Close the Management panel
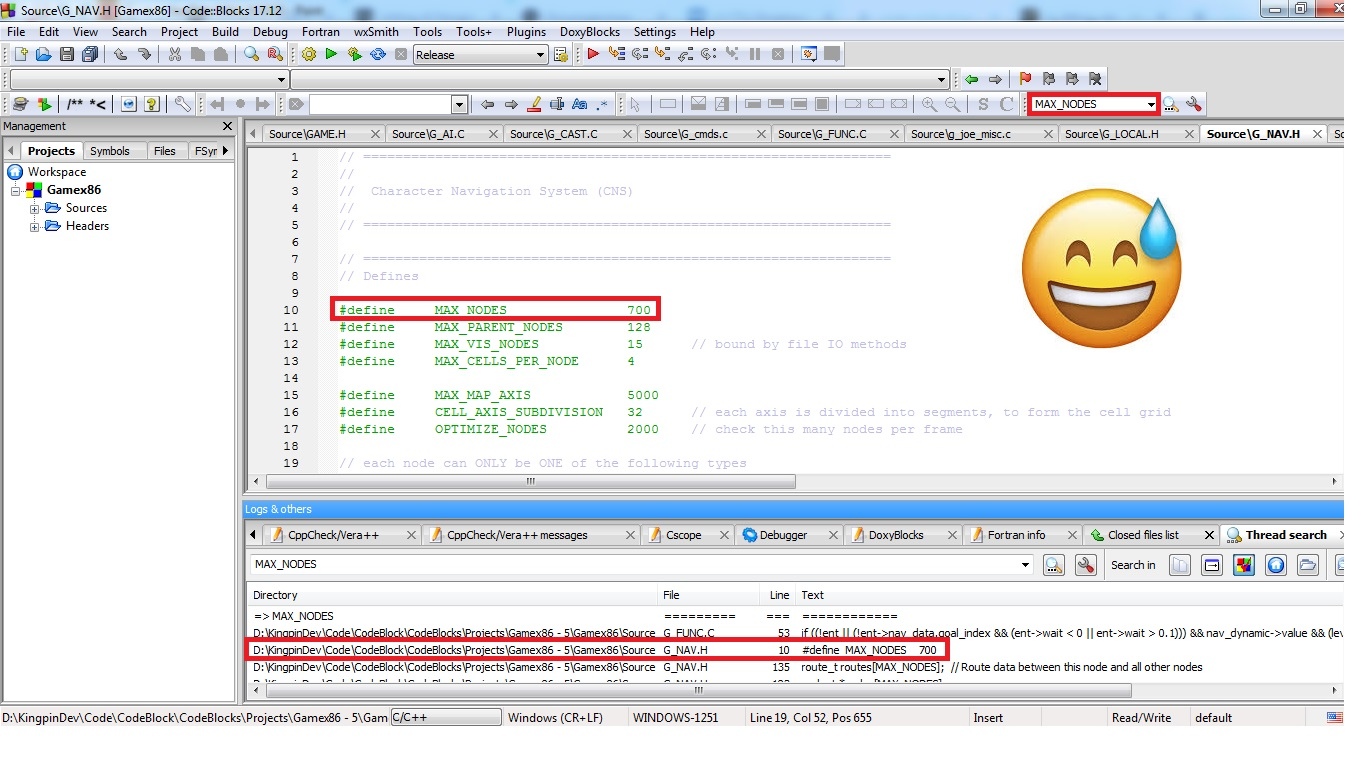 [x=227, y=127]
